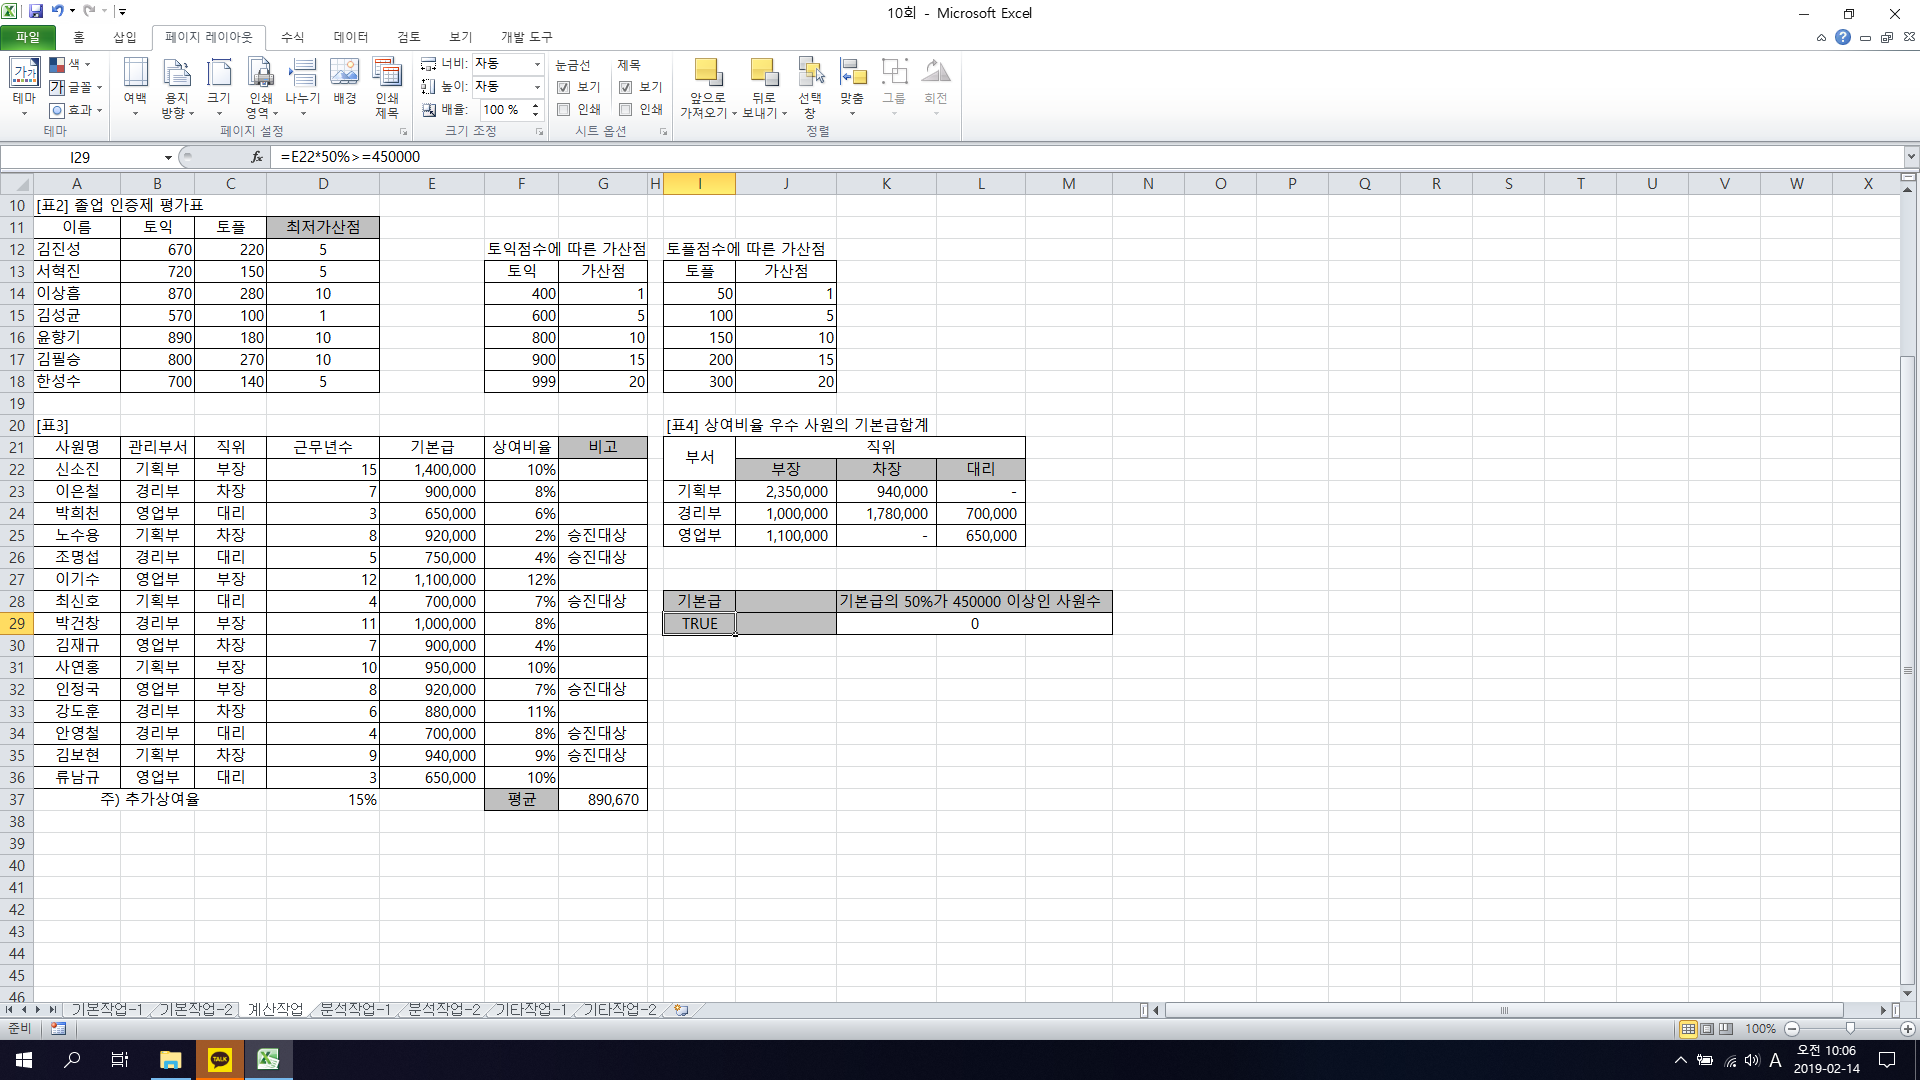Screen dimensions: 1920x1080
Task: Switch to the 수식 (Formulas) ribbon tab
Action: (292, 37)
